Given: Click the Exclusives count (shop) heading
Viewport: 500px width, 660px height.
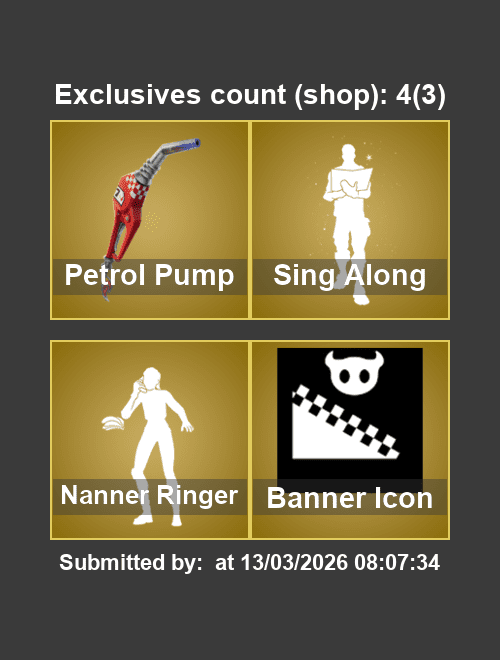Looking at the screenshot, I should 222,95.
